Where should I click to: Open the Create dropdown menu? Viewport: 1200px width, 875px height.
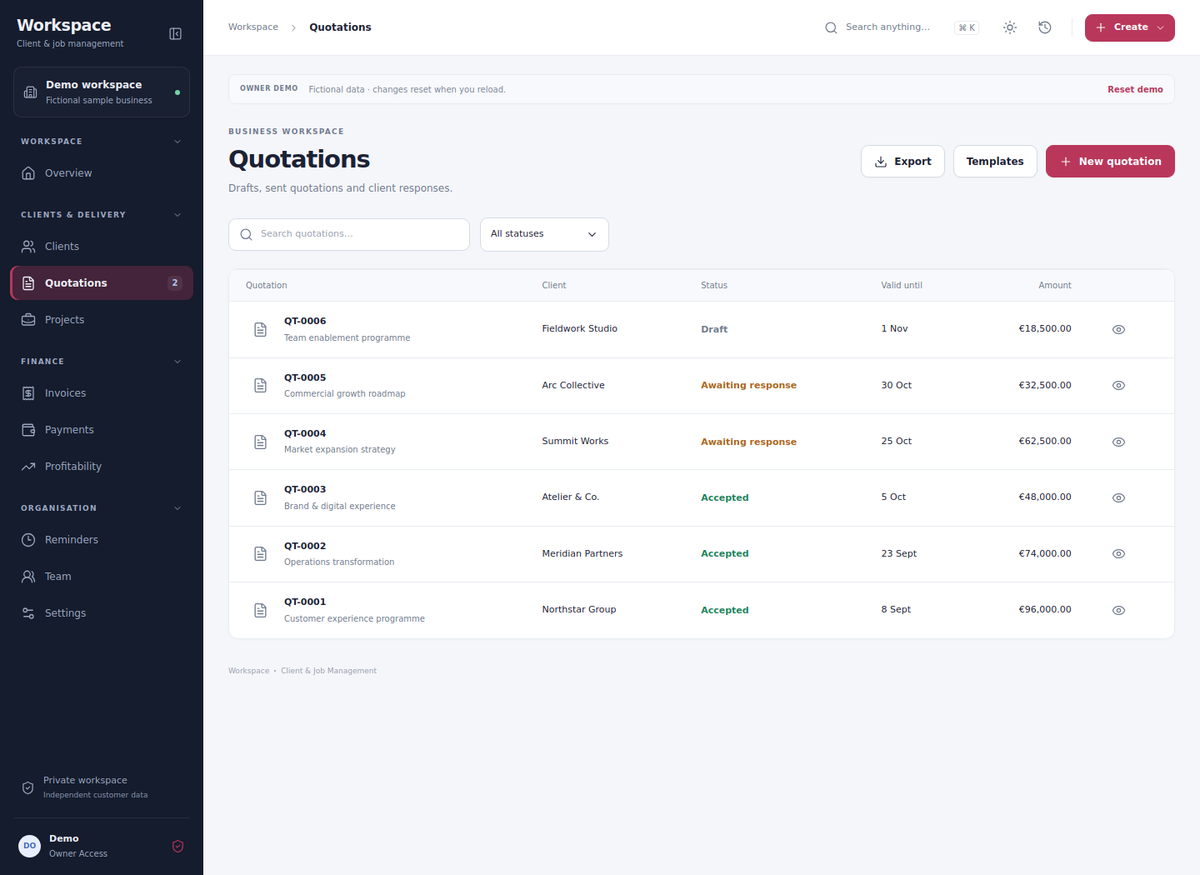click(x=1130, y=28)
